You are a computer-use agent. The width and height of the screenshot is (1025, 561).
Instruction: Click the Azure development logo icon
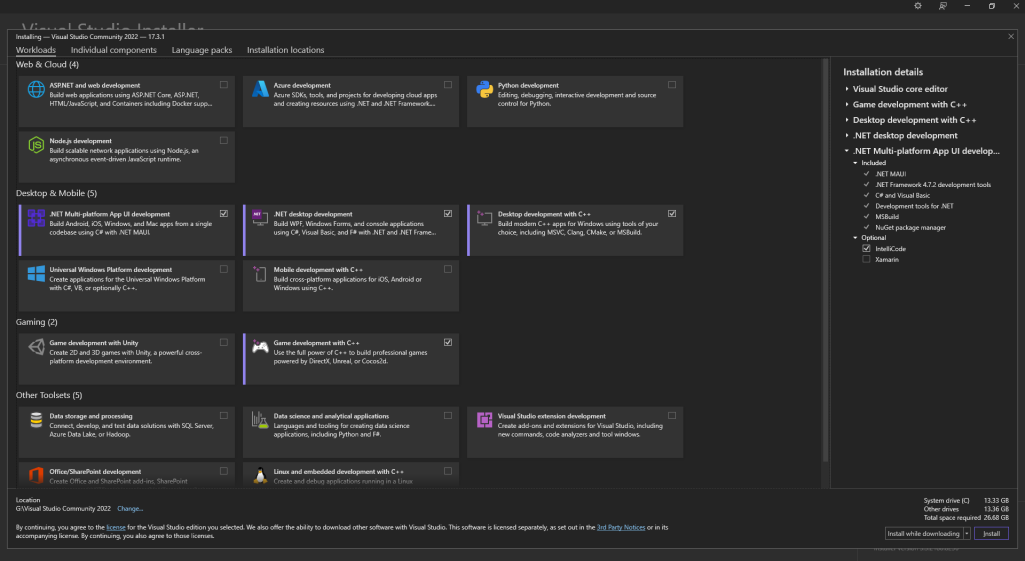click(x=260, y=89)
